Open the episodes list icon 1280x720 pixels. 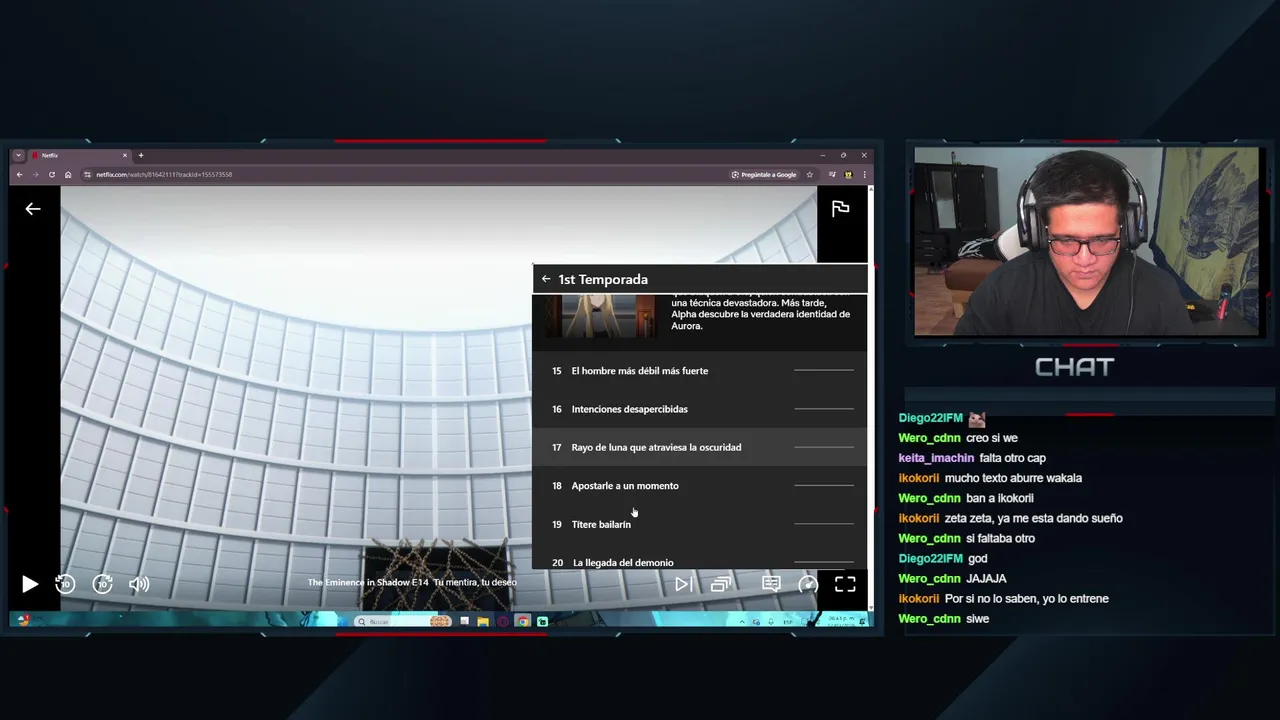[721, 584]
